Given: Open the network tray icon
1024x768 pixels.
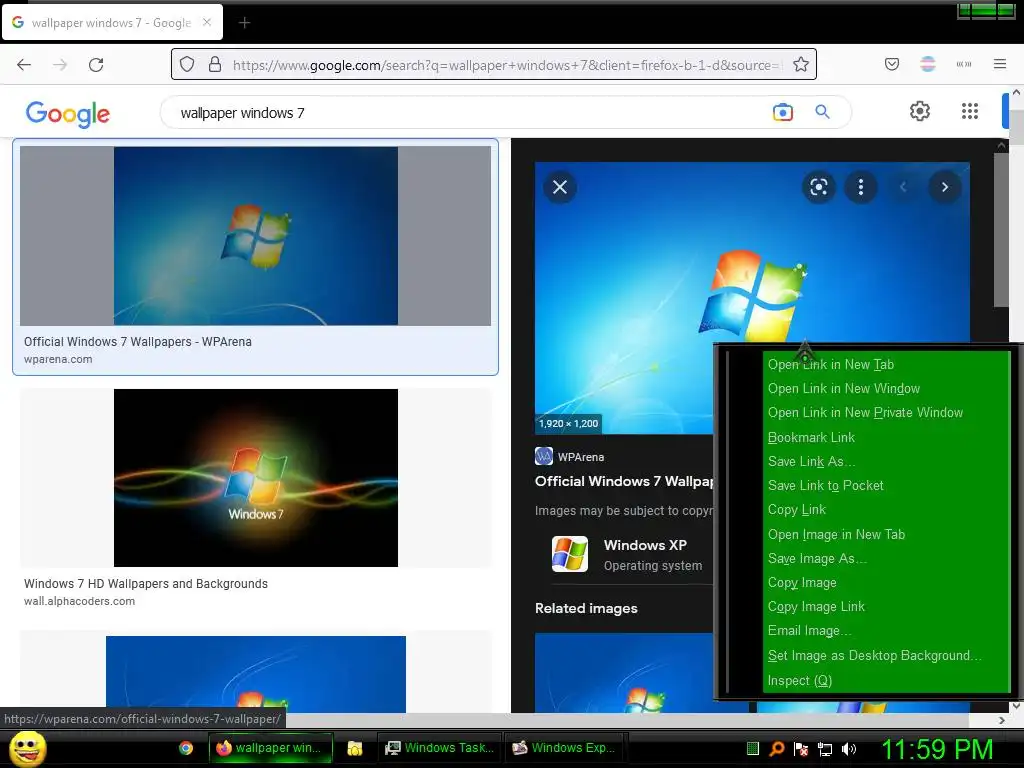Looking at the screenshot, I should coord(825,749).
